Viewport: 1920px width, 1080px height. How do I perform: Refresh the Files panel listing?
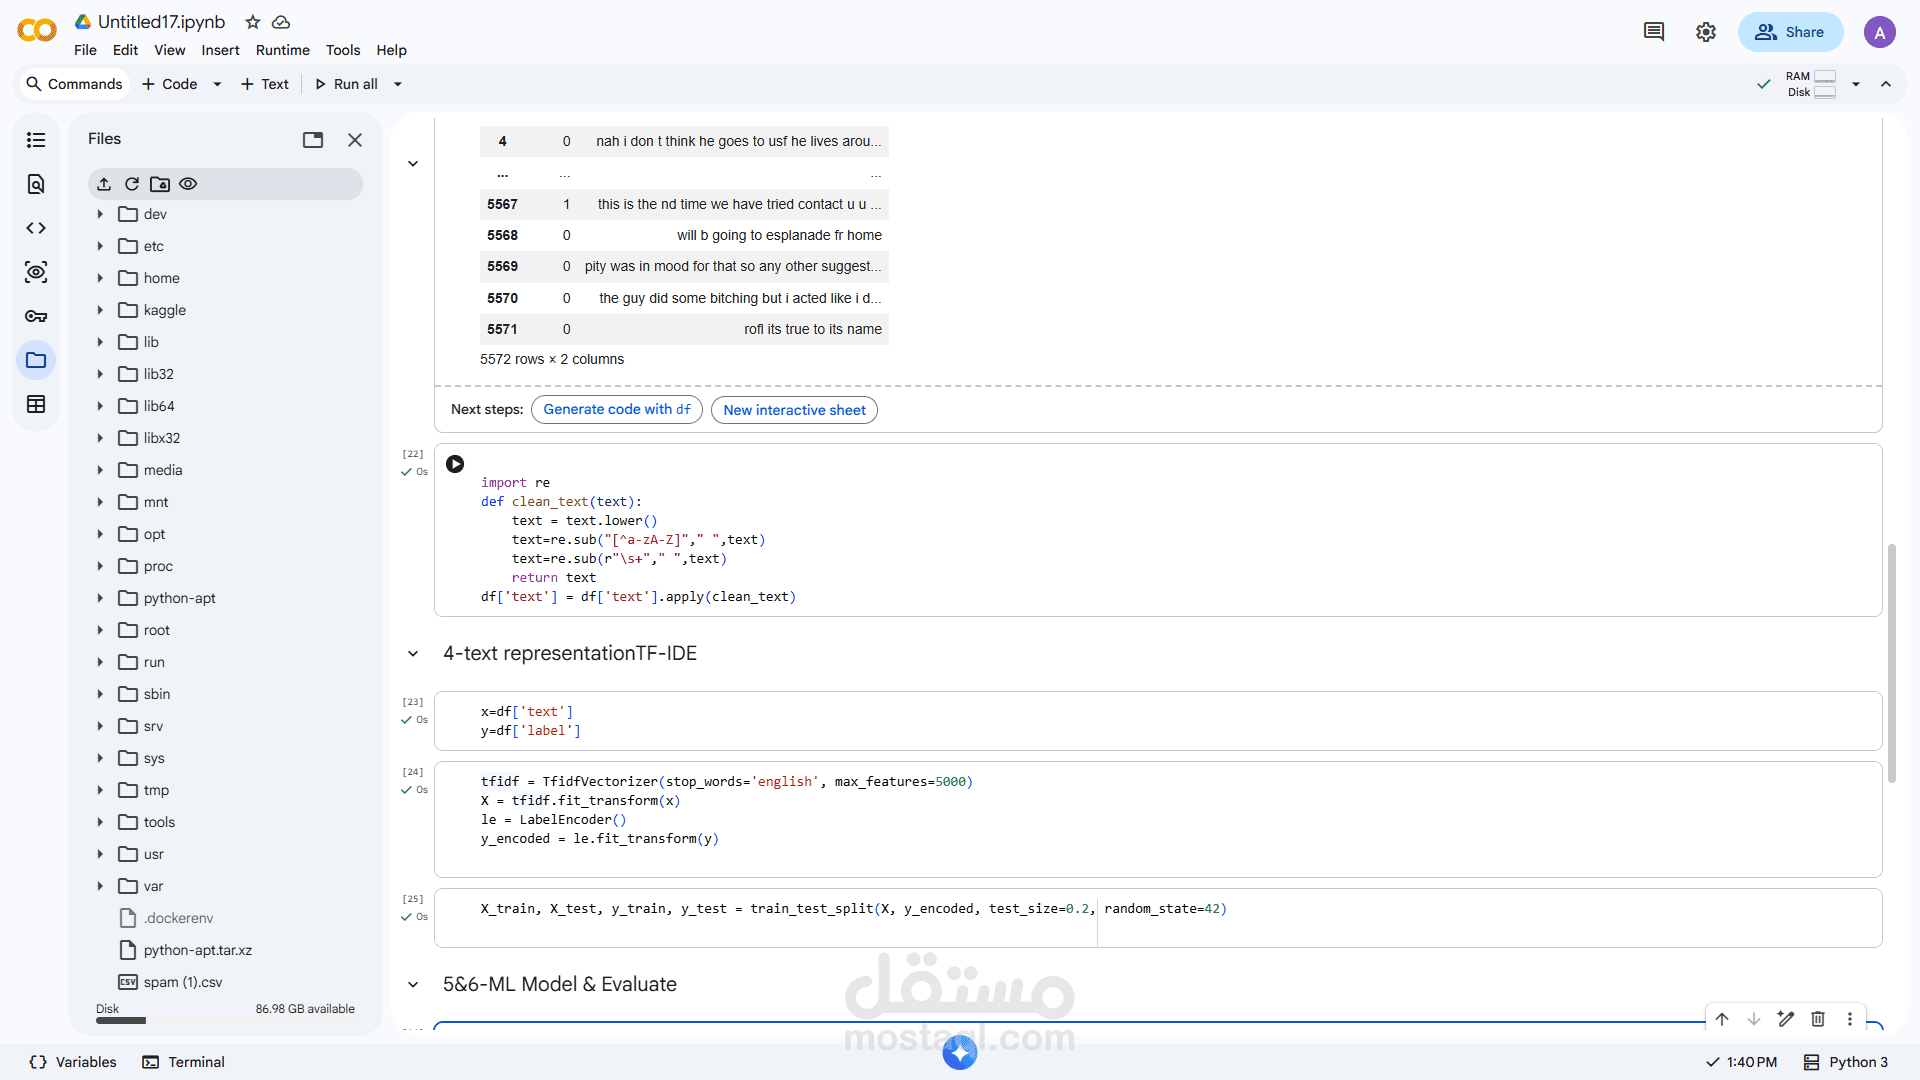coord(132,184)
